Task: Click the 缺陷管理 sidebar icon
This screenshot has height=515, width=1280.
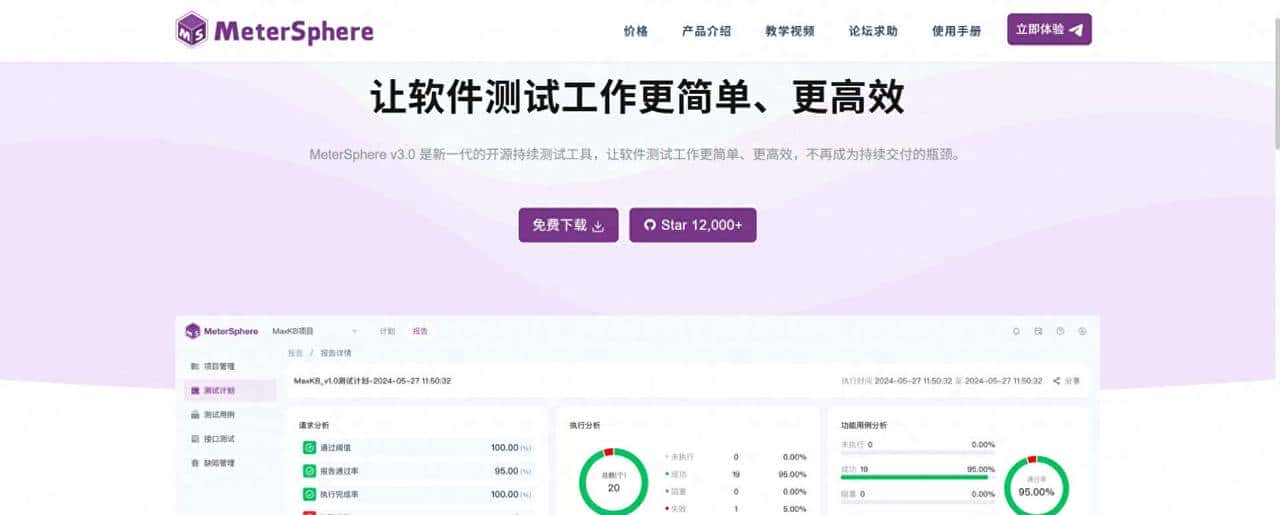Action: point(195,463)
